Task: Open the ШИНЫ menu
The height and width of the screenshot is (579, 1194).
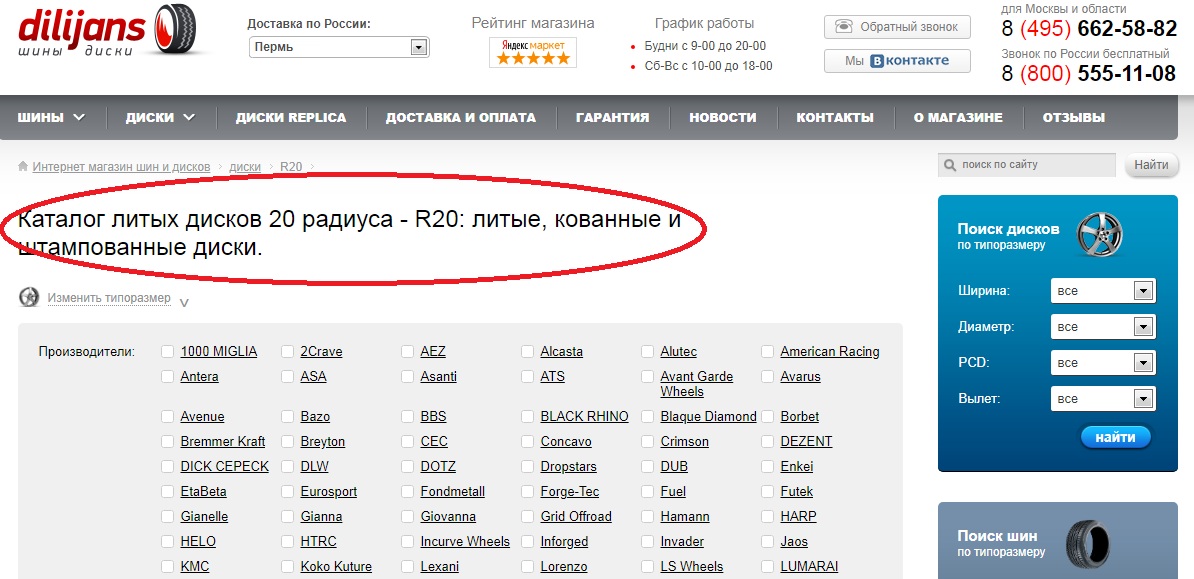Action: tap(50, 117)
